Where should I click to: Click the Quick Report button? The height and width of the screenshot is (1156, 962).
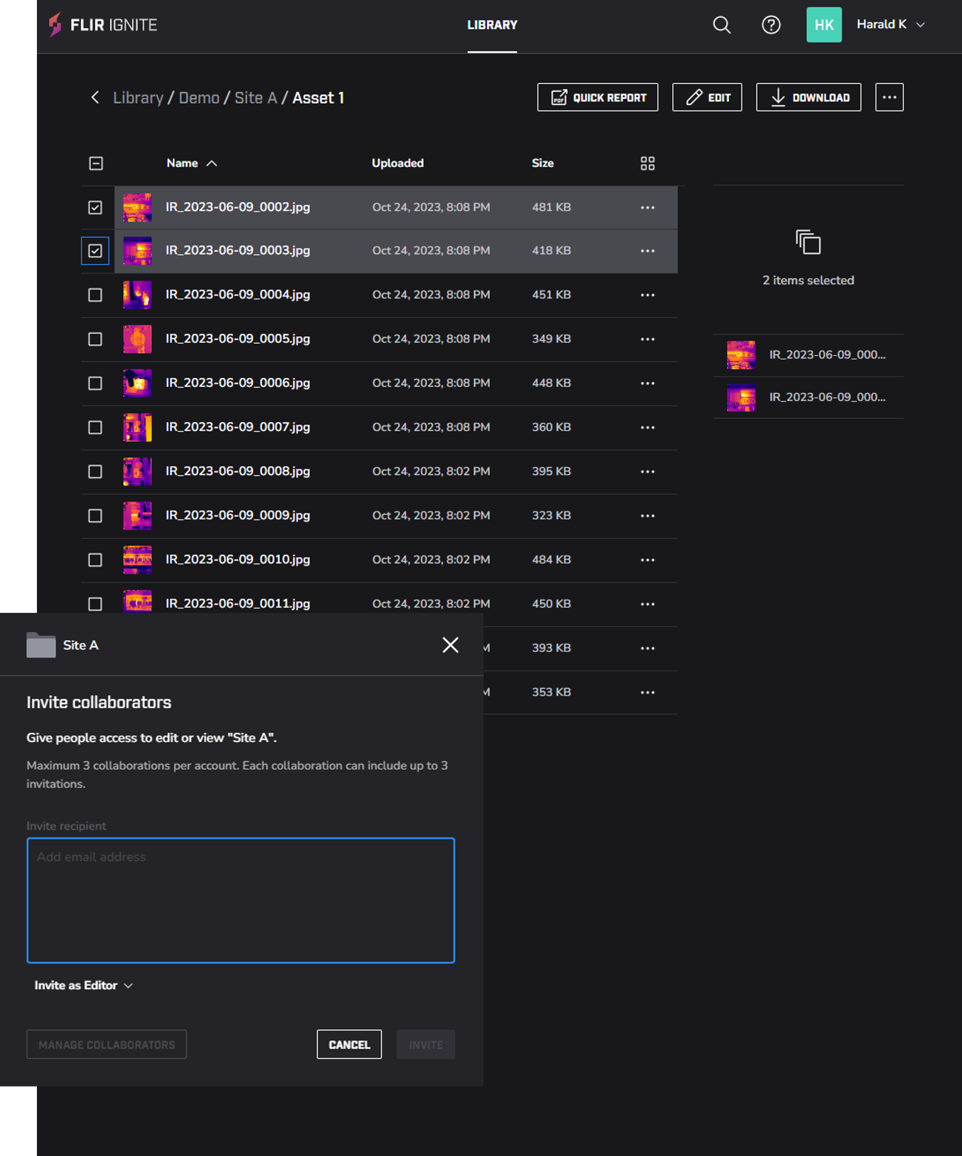pyautogui.click(x=597, y=97)
